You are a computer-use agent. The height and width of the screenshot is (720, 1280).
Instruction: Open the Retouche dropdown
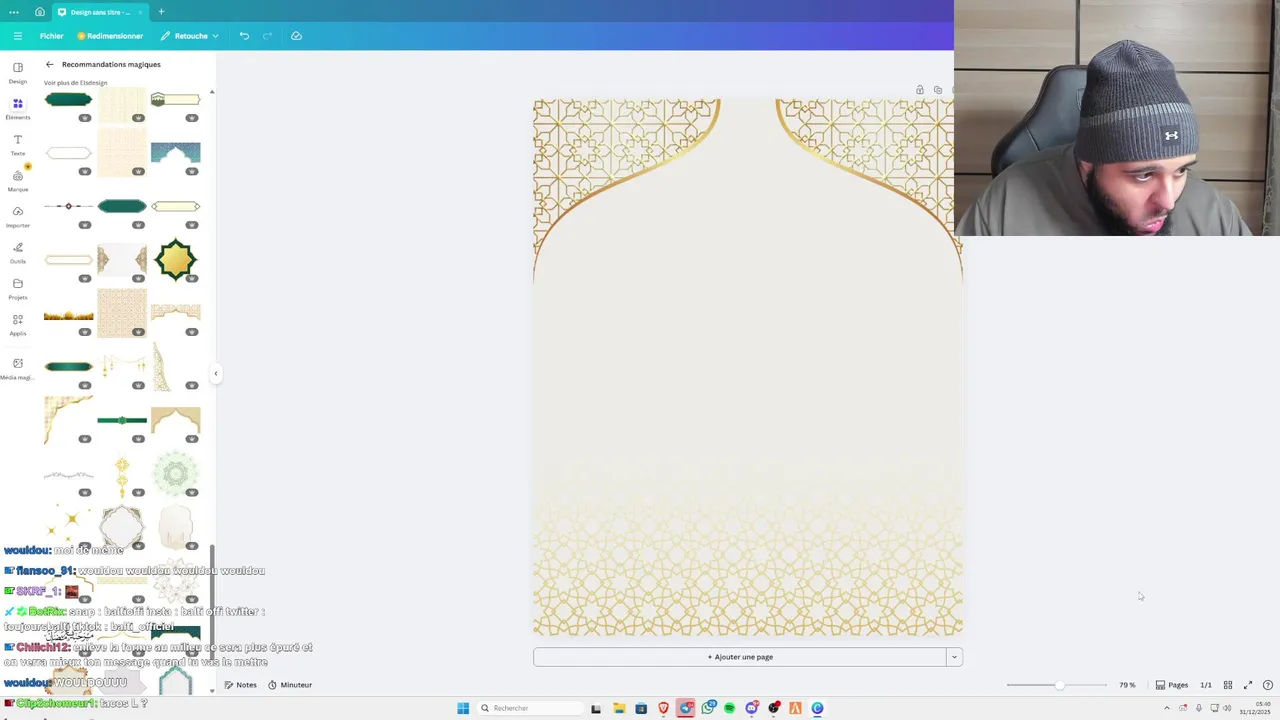[190, 36]
